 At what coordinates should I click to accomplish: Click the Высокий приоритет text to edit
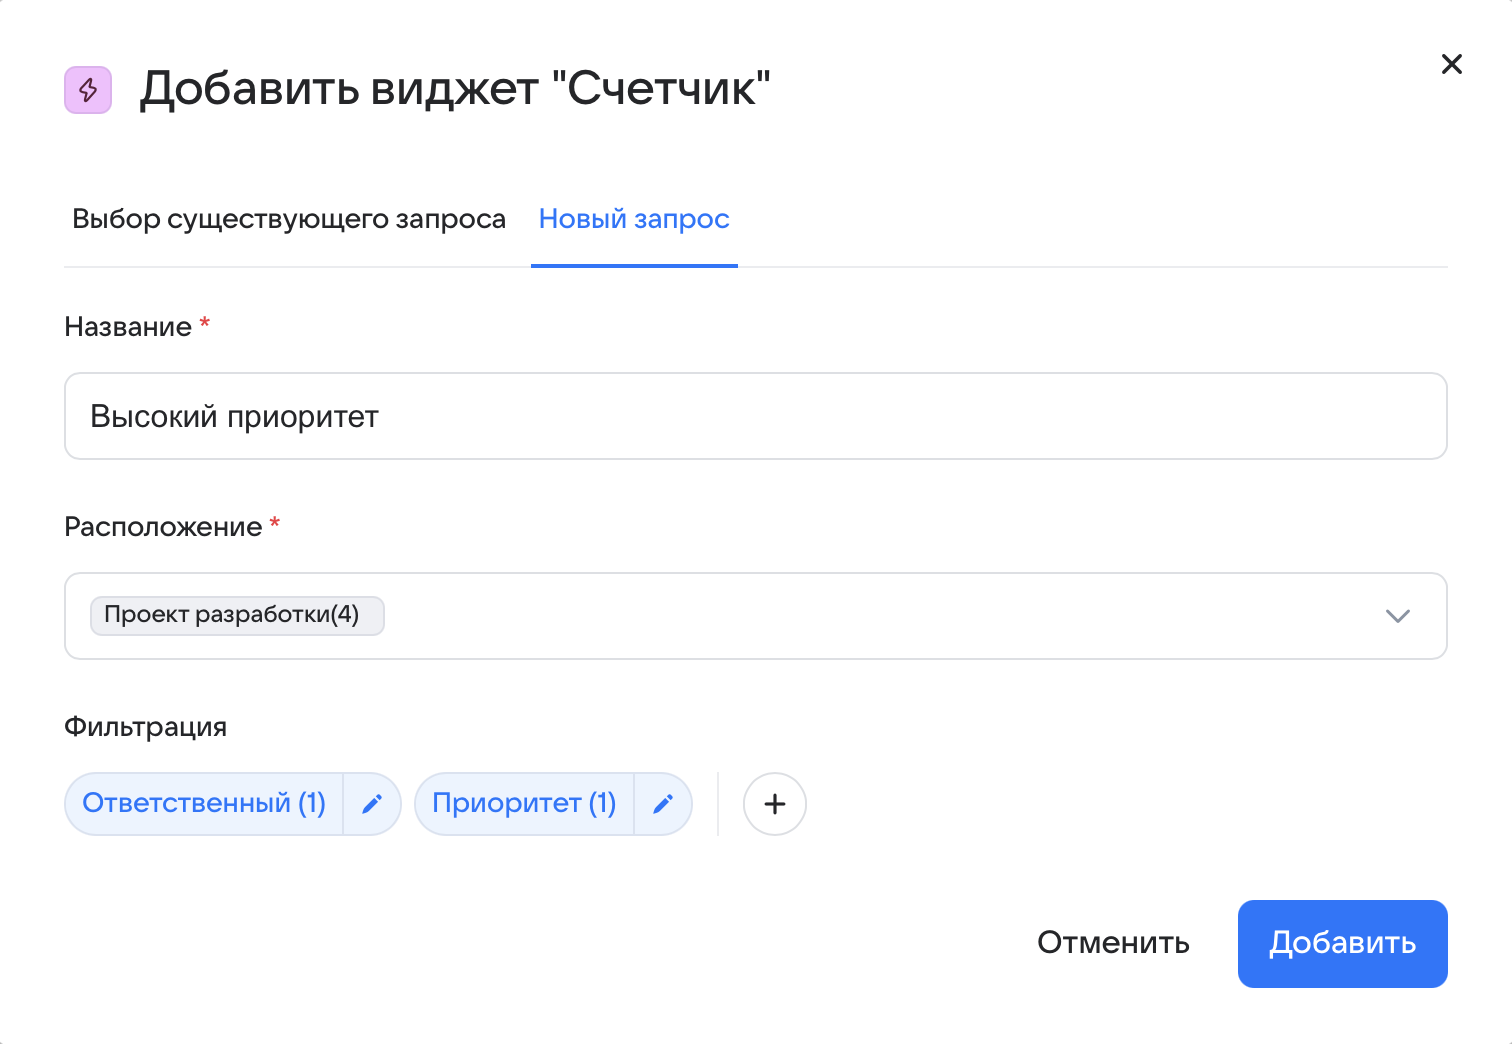[233, 416]
